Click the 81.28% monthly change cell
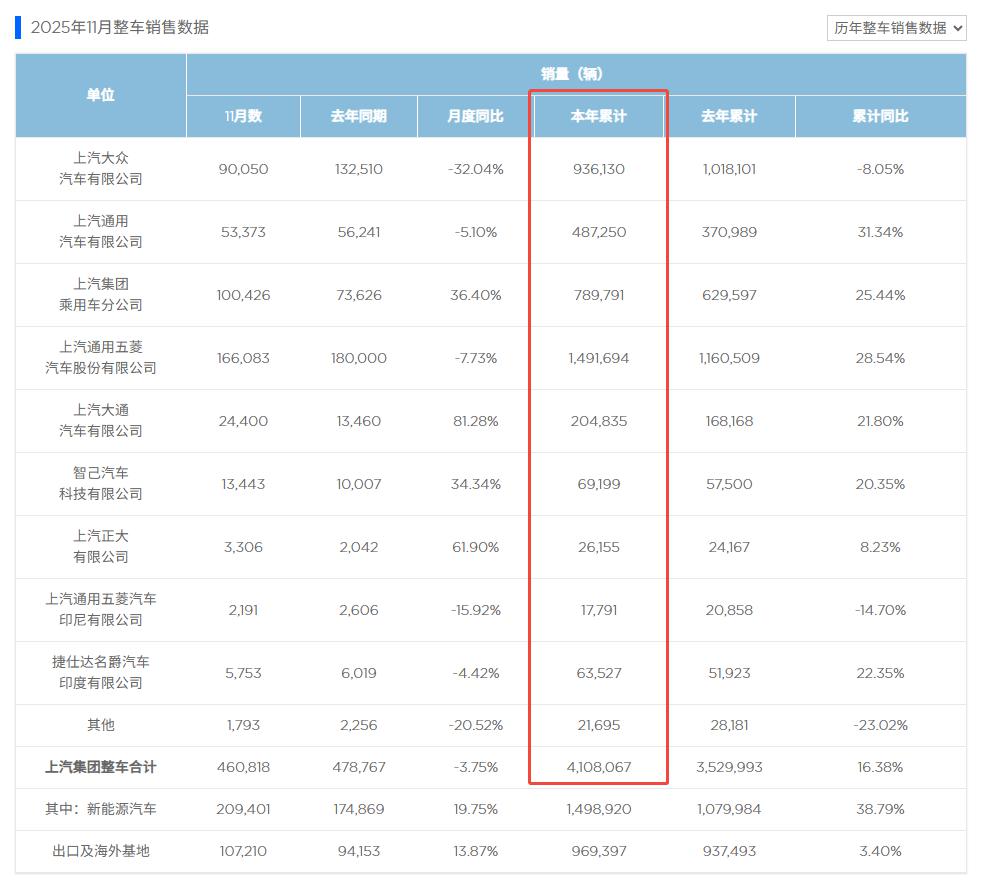The image size is (993, 889). pyautogui.click(x=475, y=421)
